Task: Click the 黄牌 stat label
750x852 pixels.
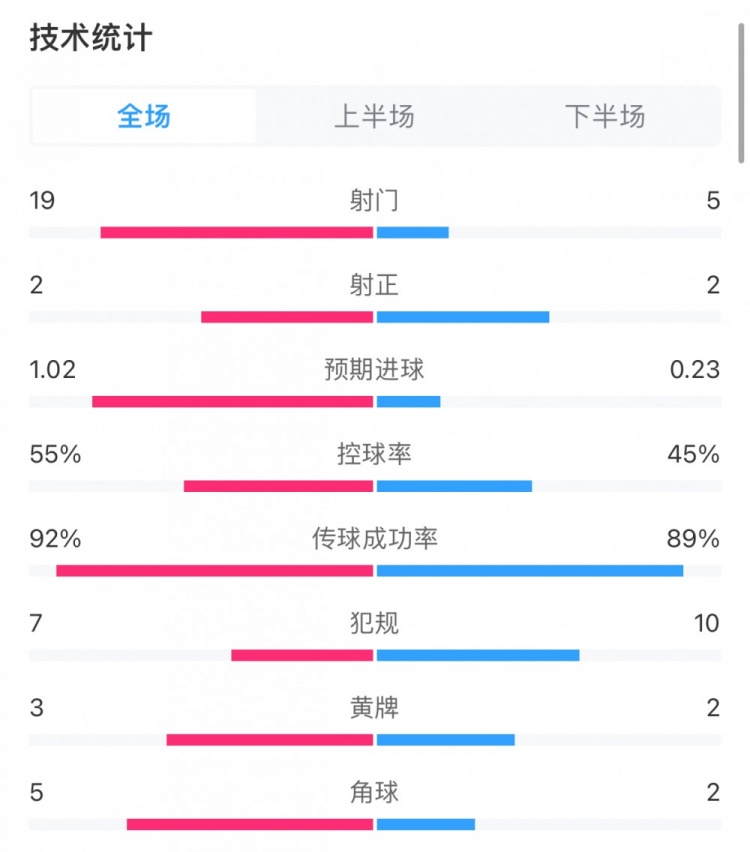Action: point(374,707)
